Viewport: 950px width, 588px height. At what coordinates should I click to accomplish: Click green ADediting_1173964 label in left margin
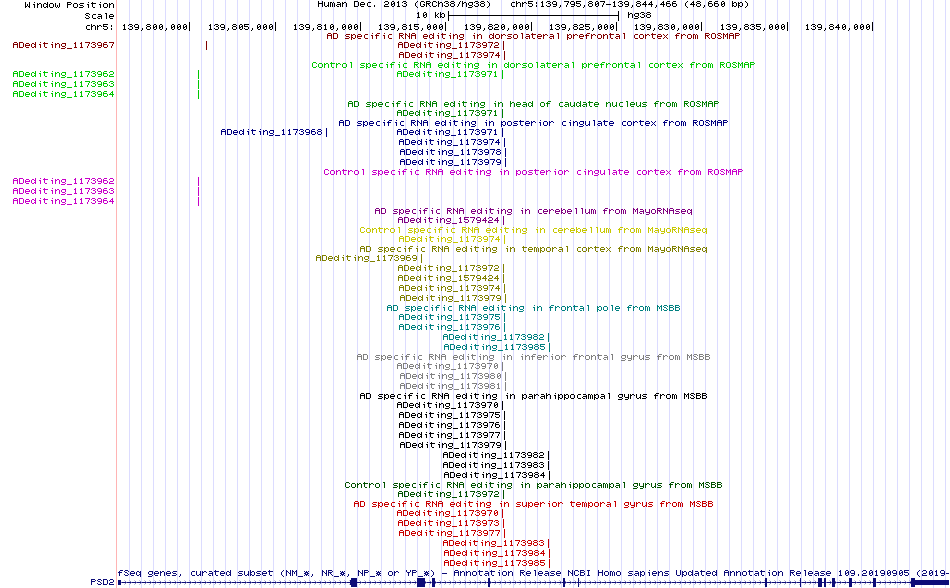click(64, 94)
